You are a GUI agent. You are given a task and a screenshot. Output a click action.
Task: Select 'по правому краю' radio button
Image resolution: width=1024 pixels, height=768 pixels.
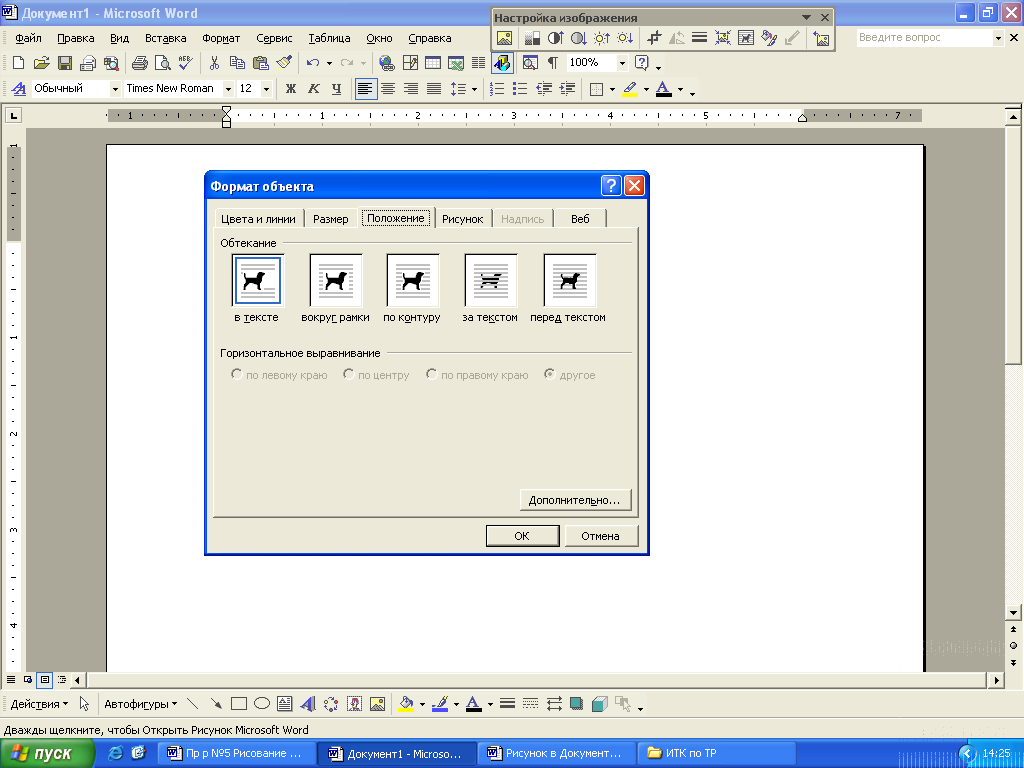pos(432,374)
